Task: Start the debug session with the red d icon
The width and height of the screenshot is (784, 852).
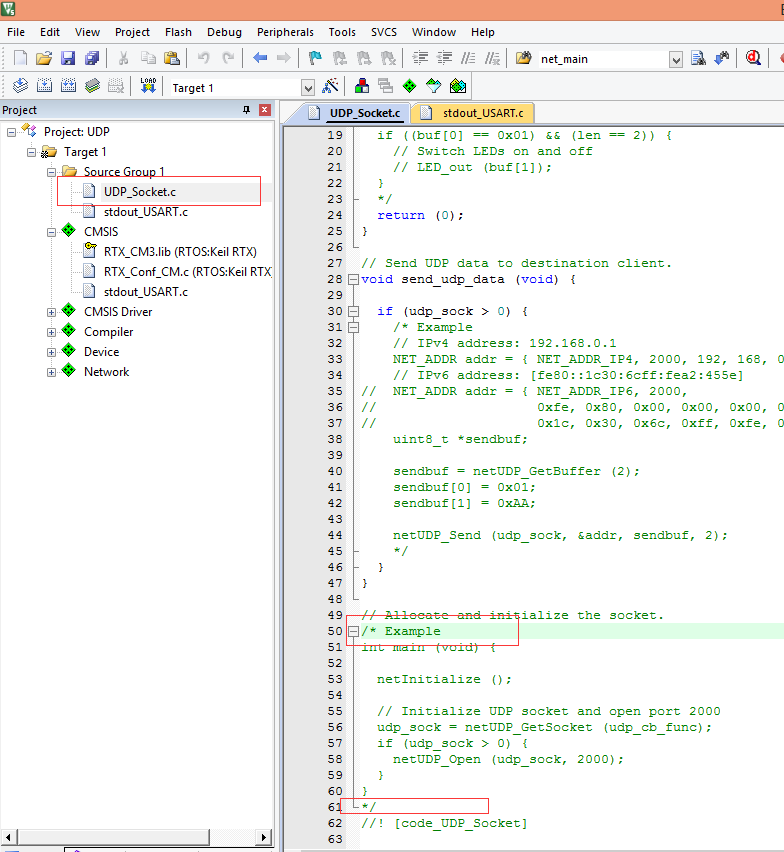Action: (x=753, y=58)
